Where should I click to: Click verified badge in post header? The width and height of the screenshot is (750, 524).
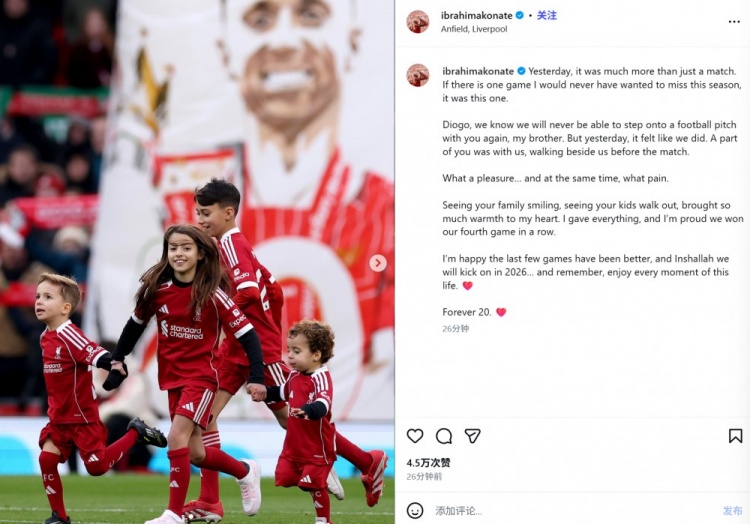(519, 15)
